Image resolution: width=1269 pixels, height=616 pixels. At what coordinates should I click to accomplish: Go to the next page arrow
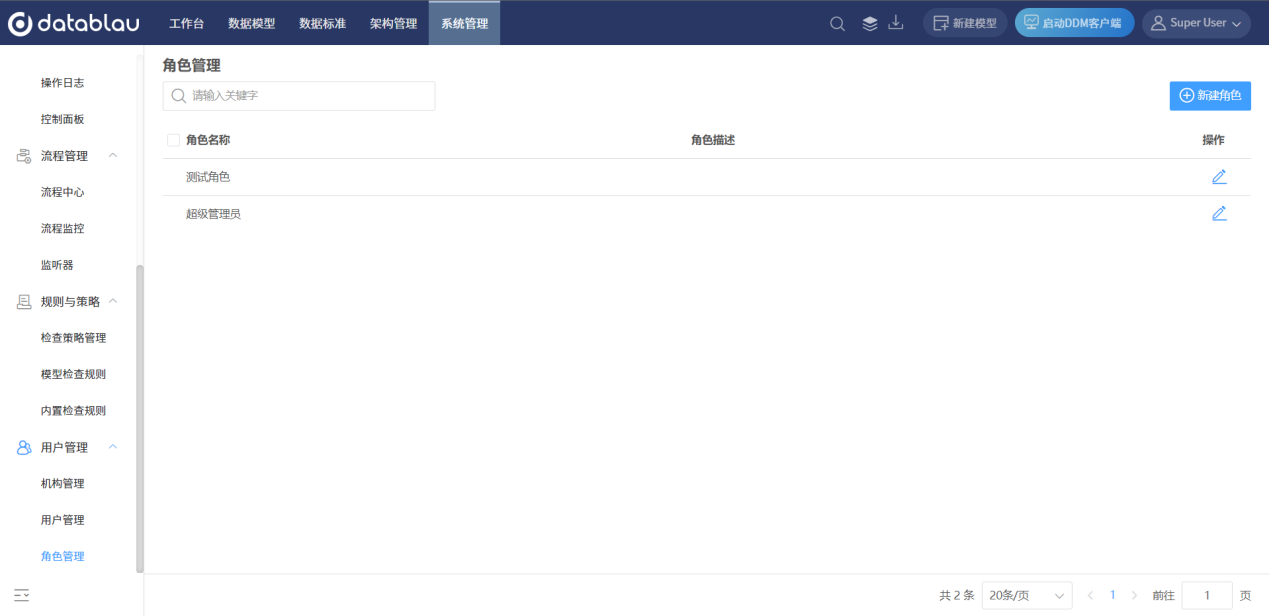1134,595
